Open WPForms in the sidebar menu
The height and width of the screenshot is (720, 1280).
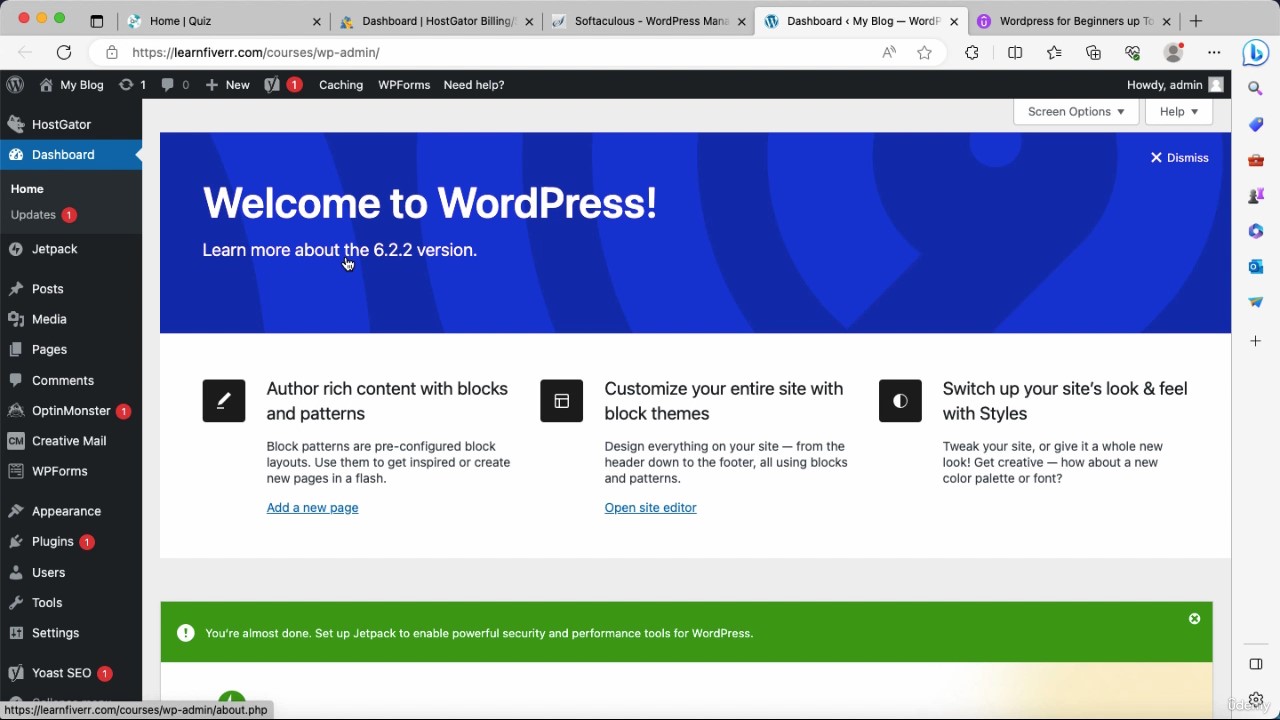pyautogui.click(x=71, y=471)
